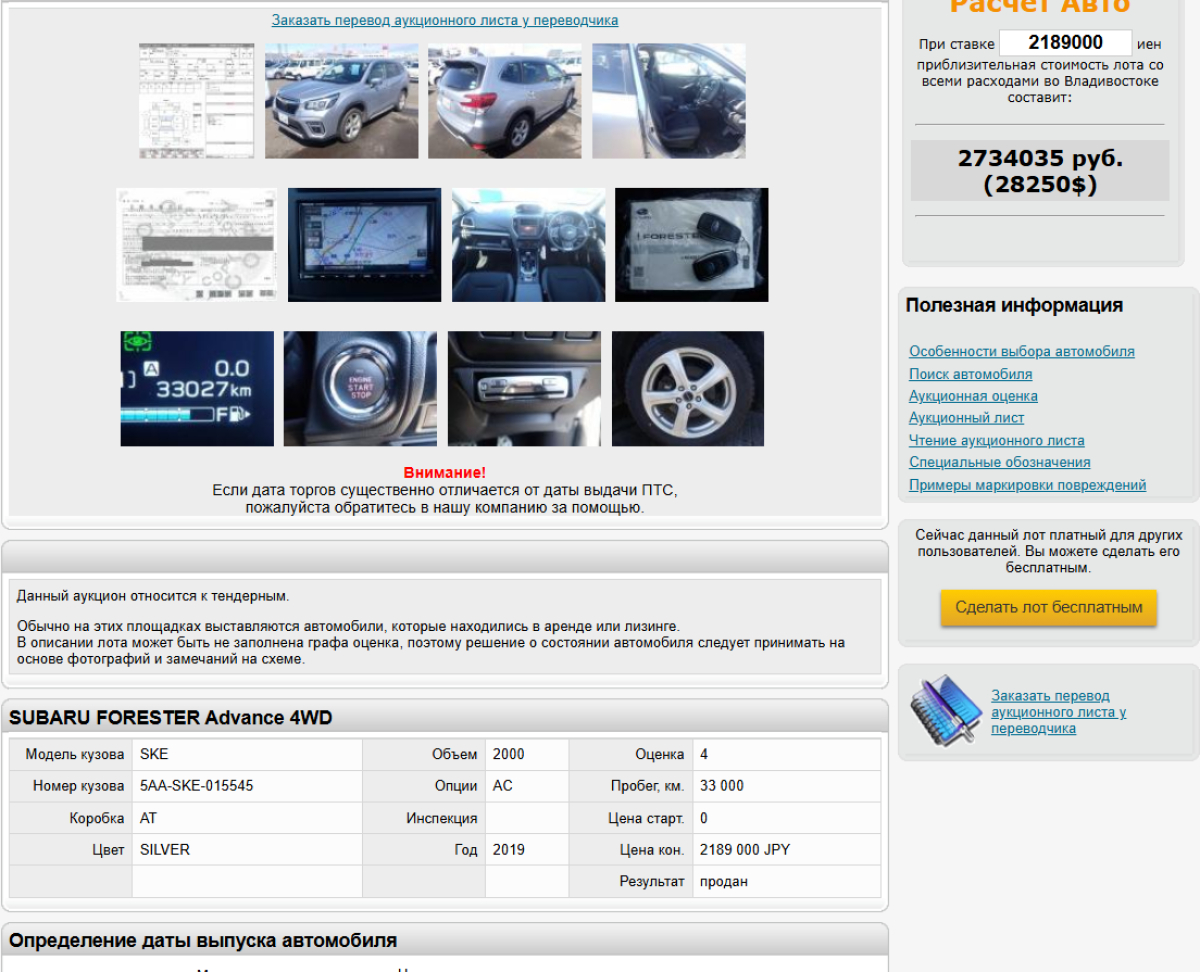
Task: View the rear view photo of silver Forester
Action: pyautogui.click(x=505, y=101)
